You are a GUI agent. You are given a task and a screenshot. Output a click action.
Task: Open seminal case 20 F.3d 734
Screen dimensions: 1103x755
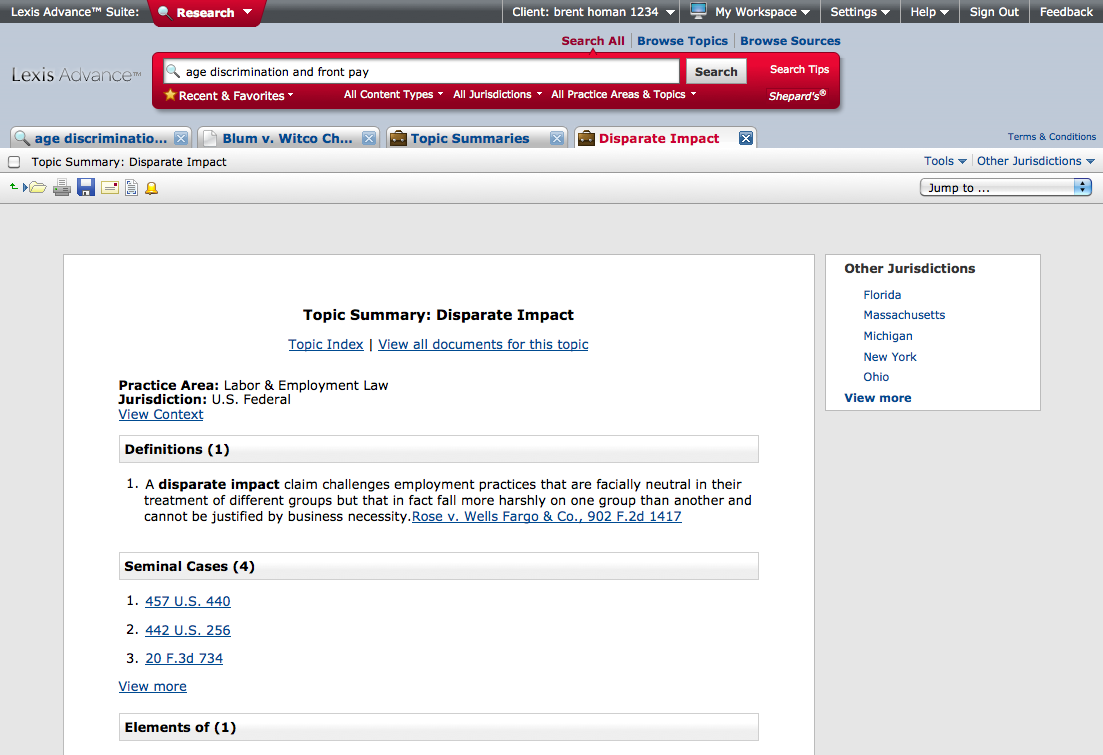184,659
